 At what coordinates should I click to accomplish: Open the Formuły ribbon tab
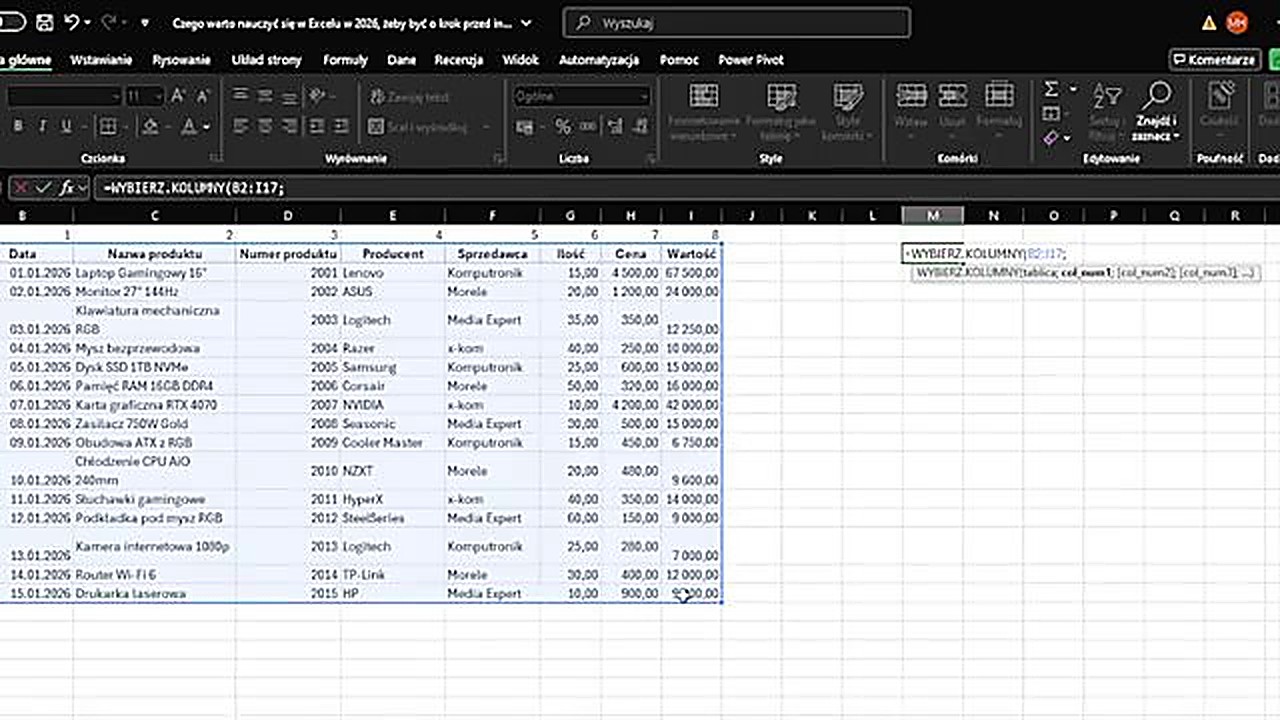tap(345, 60)
